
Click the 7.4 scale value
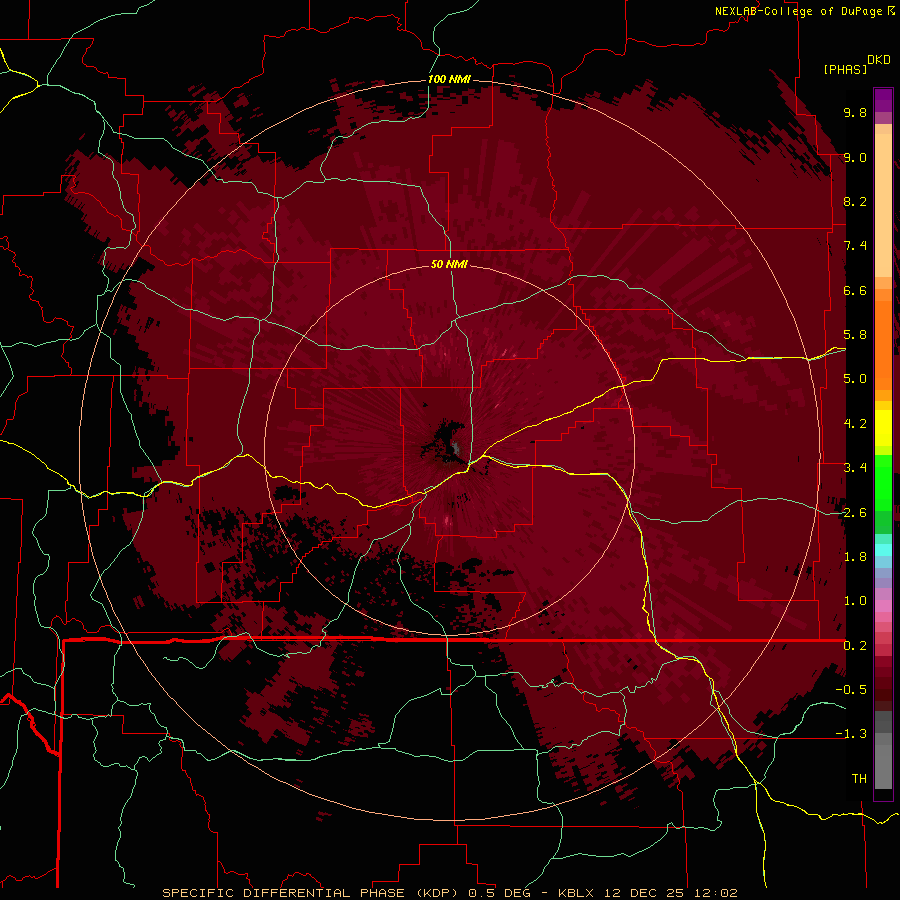[855, 246]
